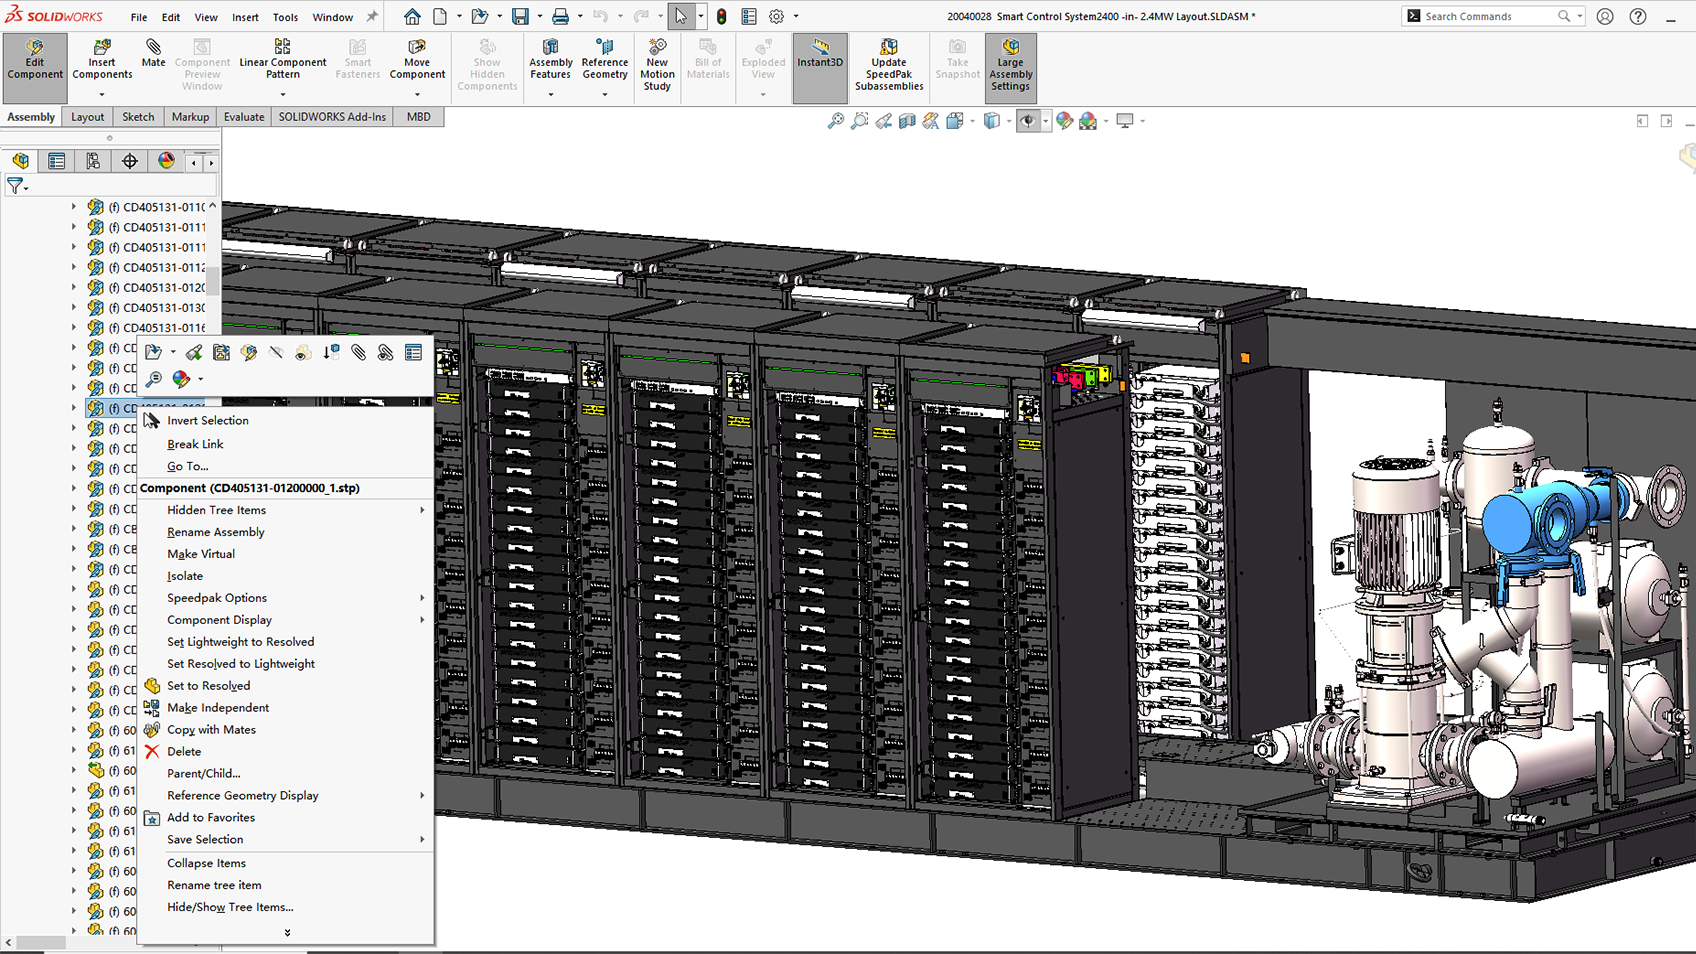
Task: Click the Print icon
Action: (x=560, y=16)
